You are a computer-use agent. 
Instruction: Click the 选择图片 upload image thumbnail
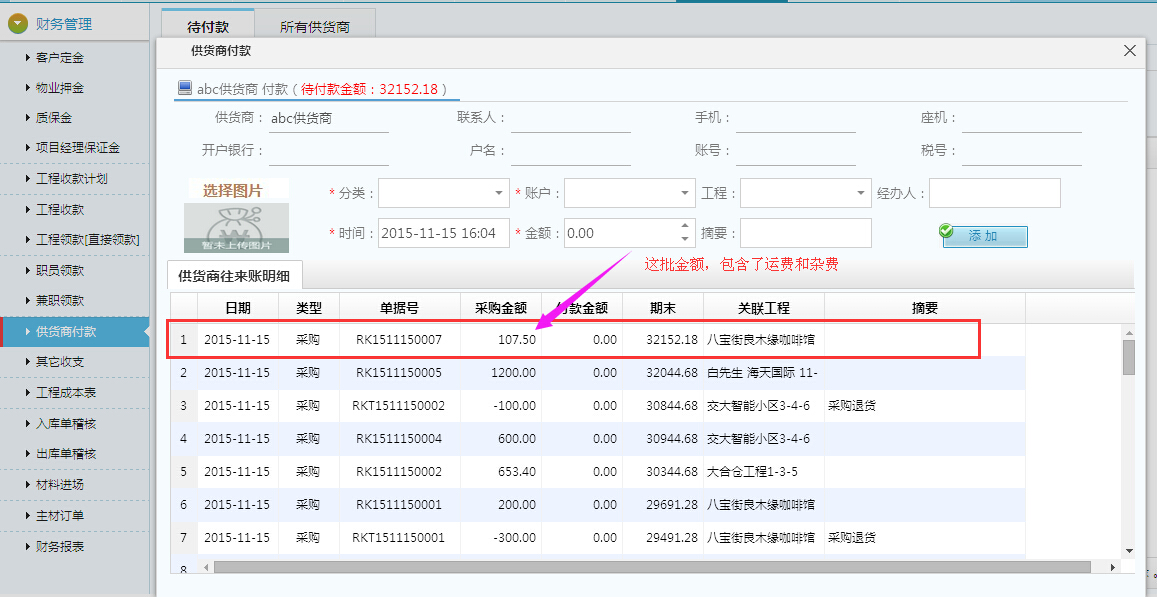point(236,215)
